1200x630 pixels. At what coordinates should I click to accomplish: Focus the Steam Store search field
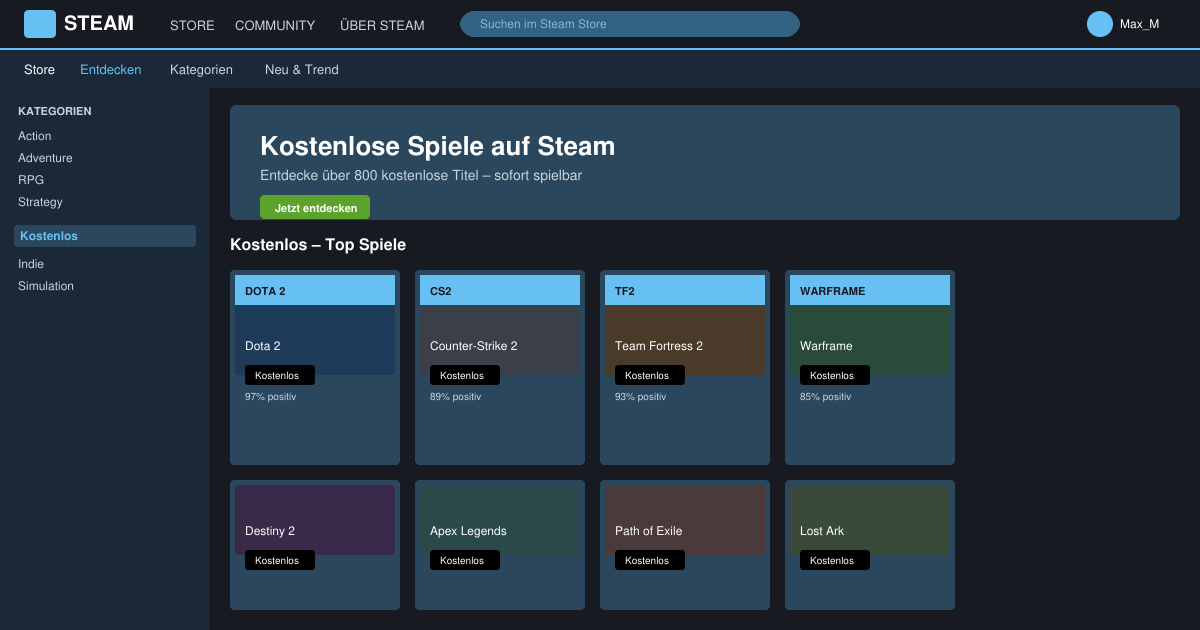(630, 24)
